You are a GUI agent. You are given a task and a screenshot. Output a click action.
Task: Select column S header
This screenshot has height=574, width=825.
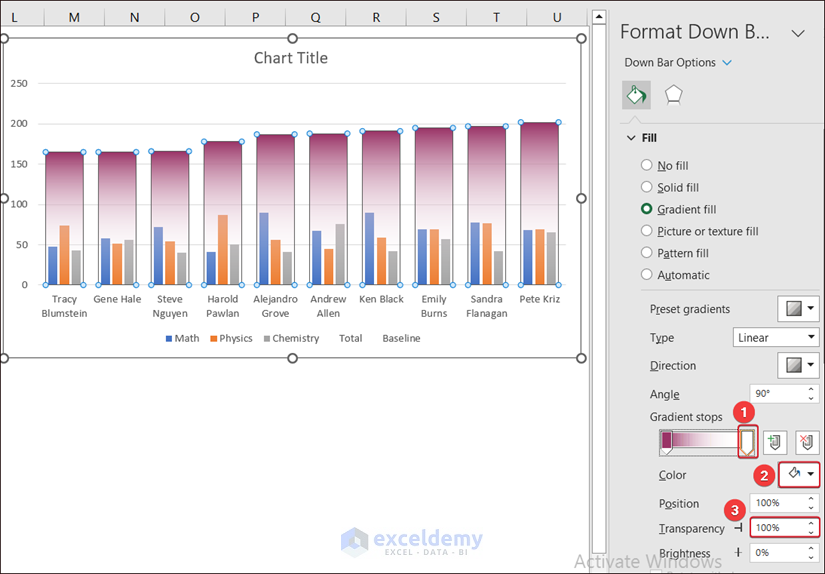point(436,17)
